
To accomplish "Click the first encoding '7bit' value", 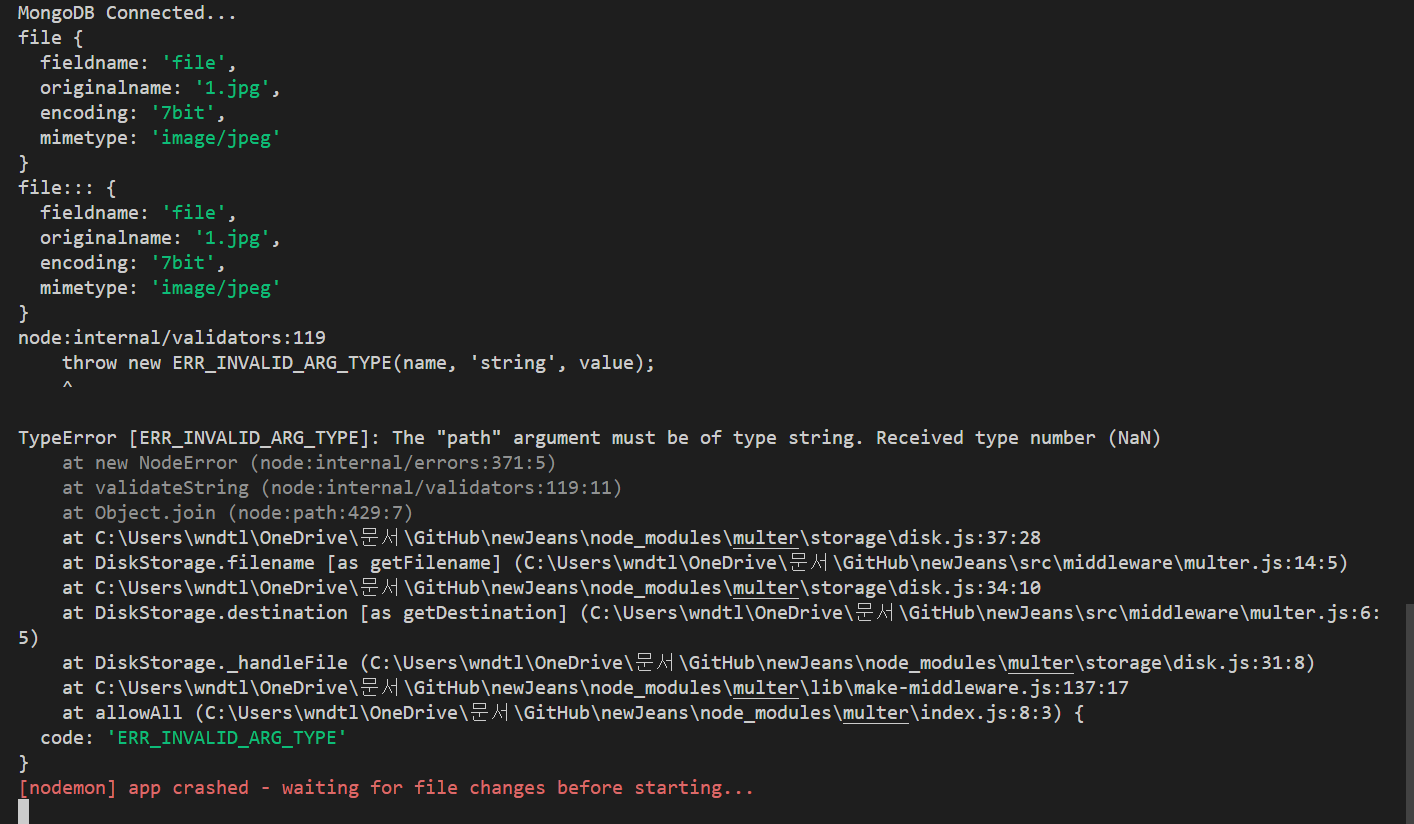I will coord(183,113).
